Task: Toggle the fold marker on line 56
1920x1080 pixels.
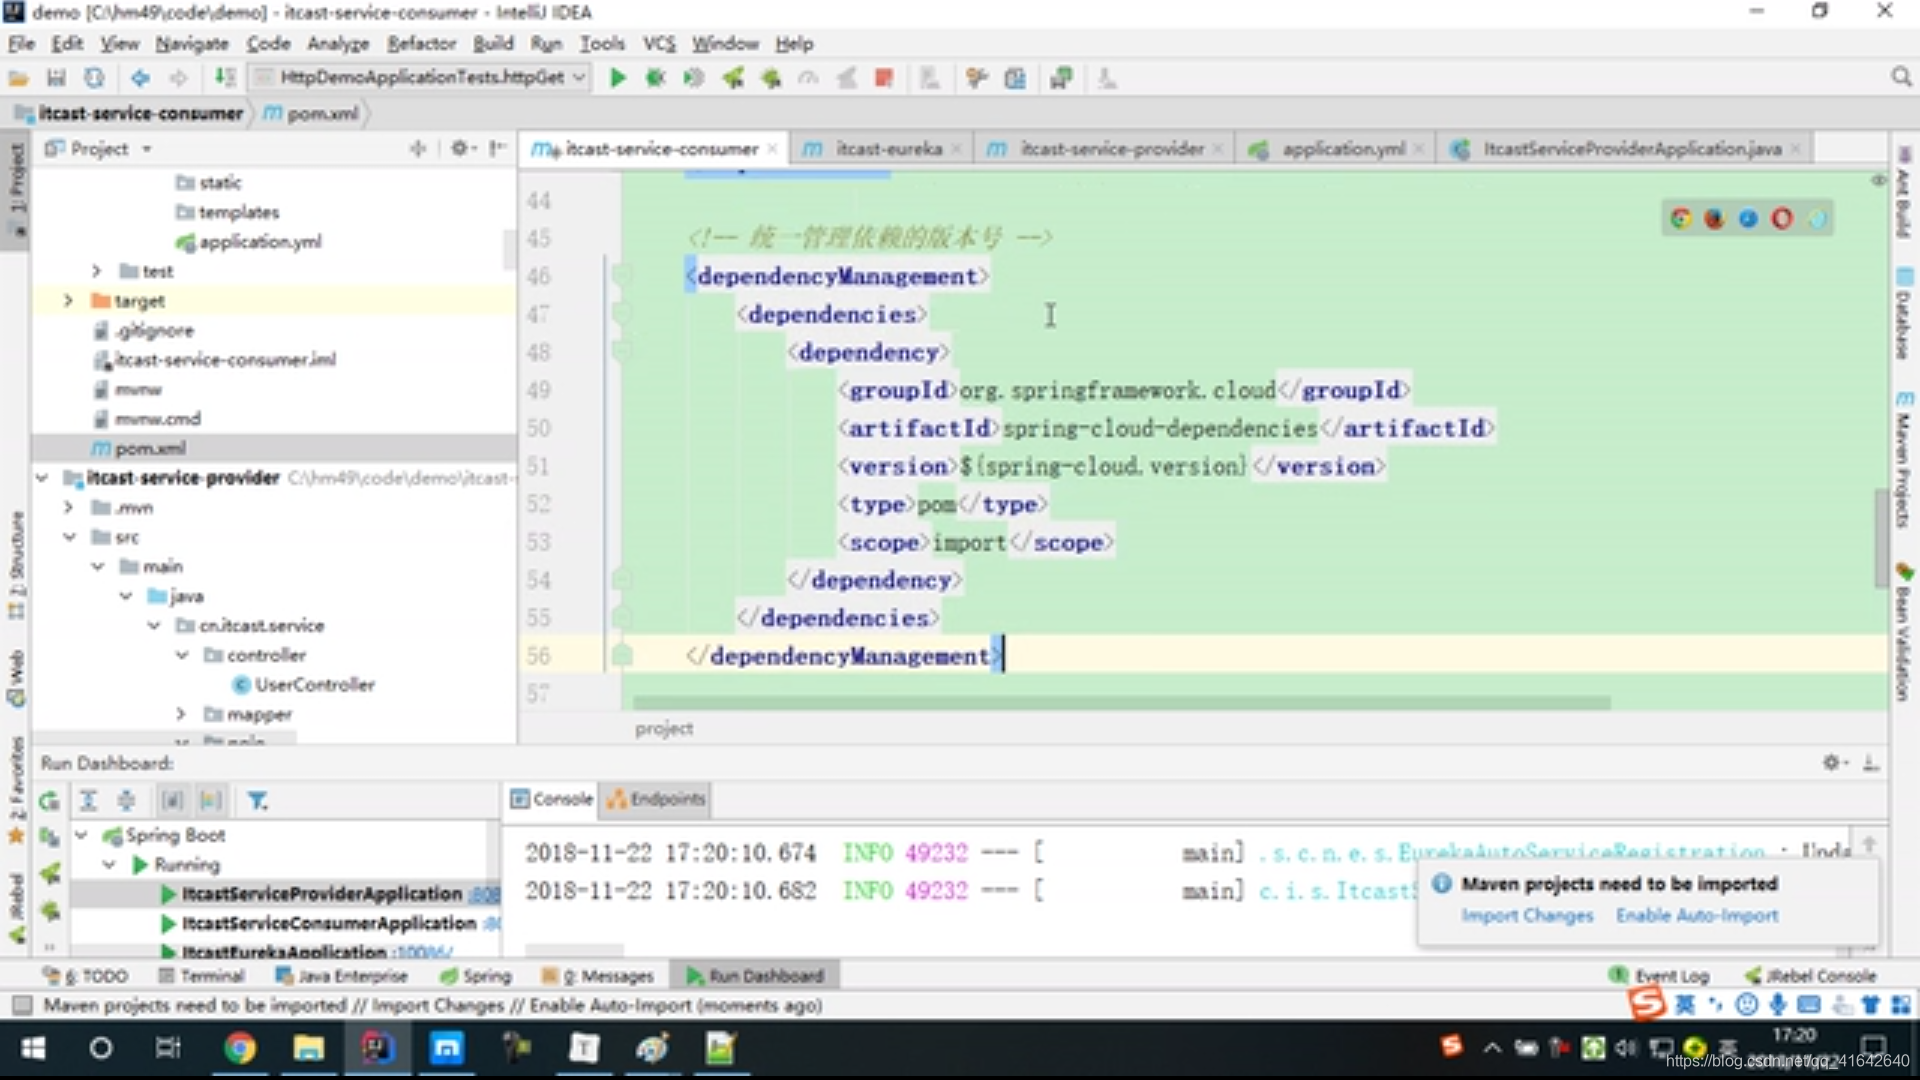Action: 621,655
